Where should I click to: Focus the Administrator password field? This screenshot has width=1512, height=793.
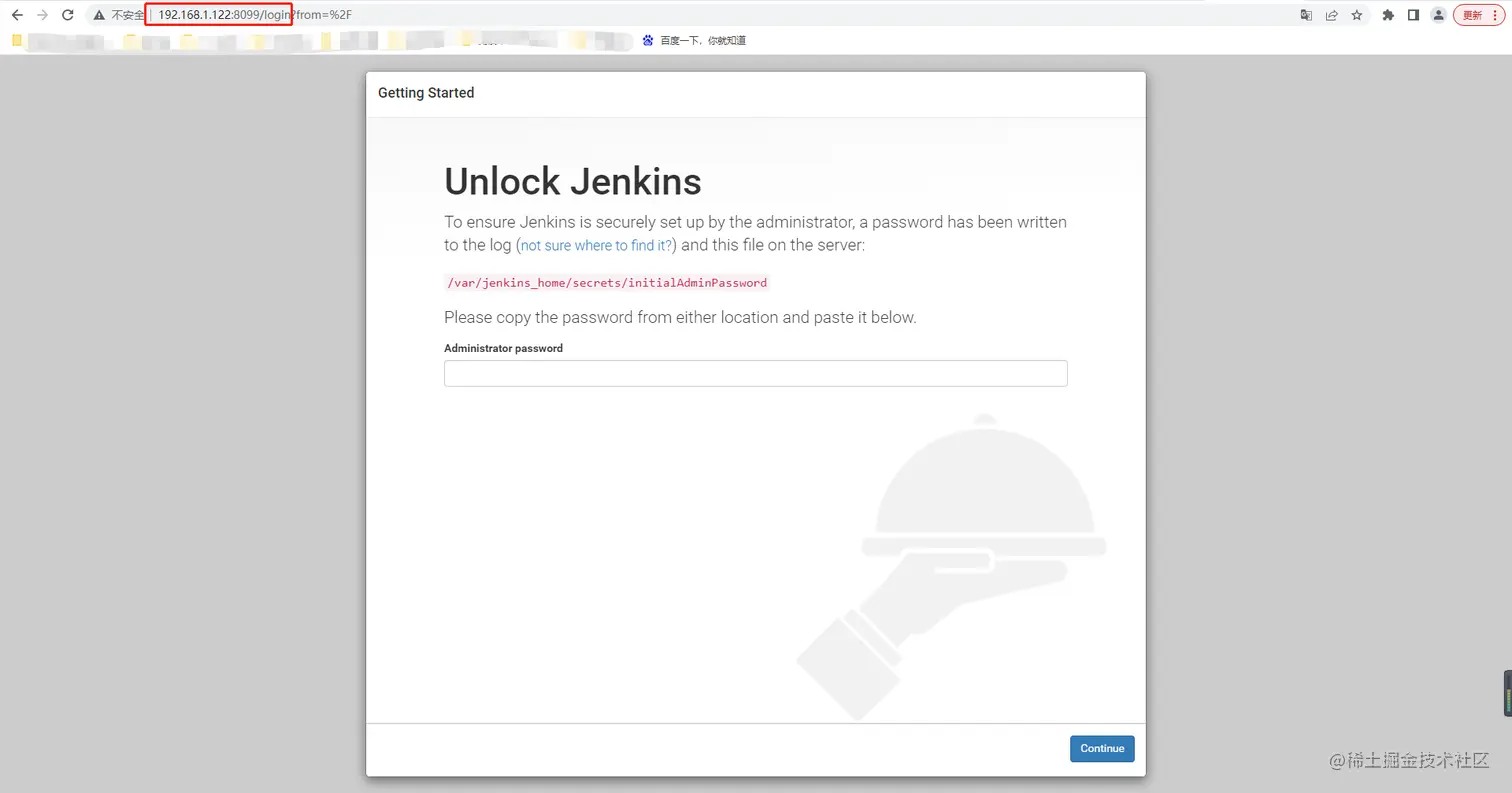click(756, 373)
